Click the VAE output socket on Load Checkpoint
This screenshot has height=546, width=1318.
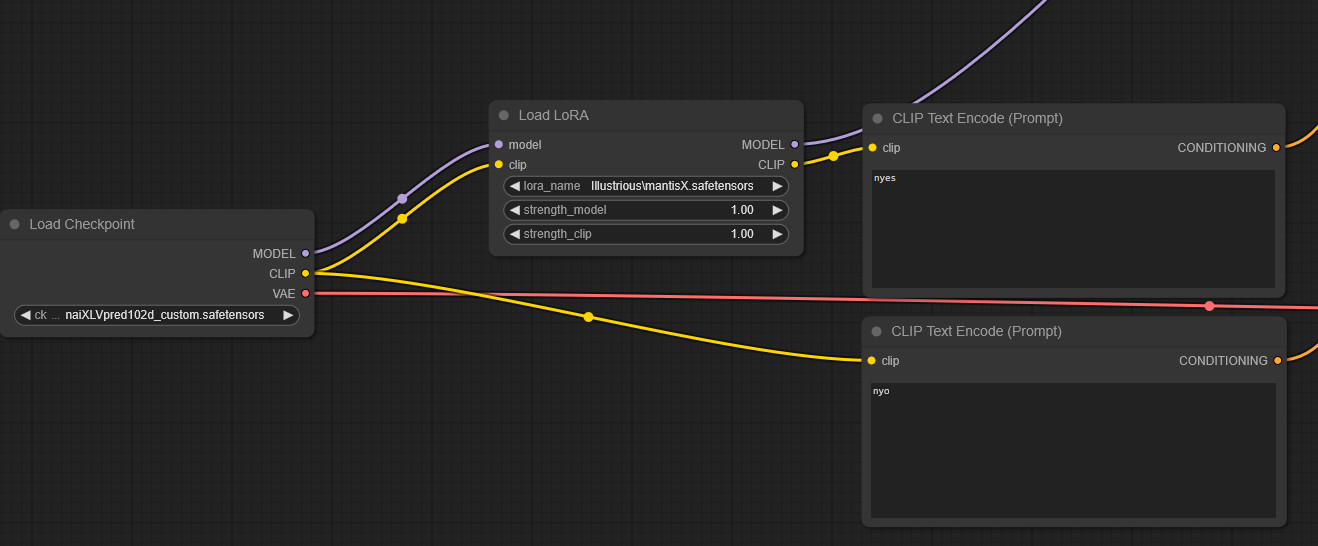305,293
